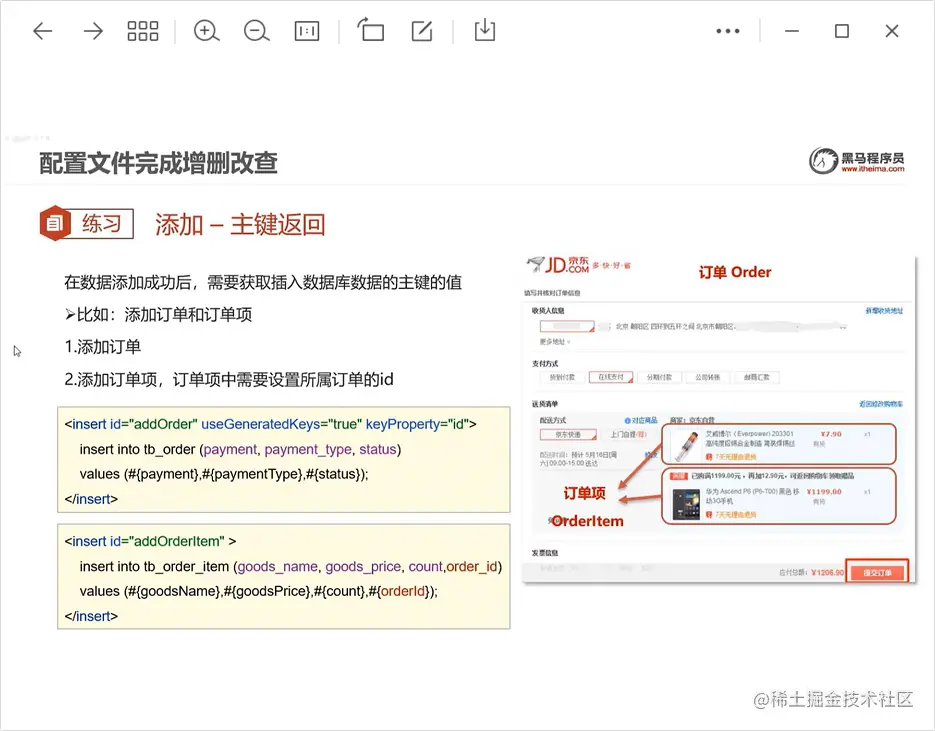Minimize the image viewer window
Viewport: 935px width, 731px height.
click(791, 31)
